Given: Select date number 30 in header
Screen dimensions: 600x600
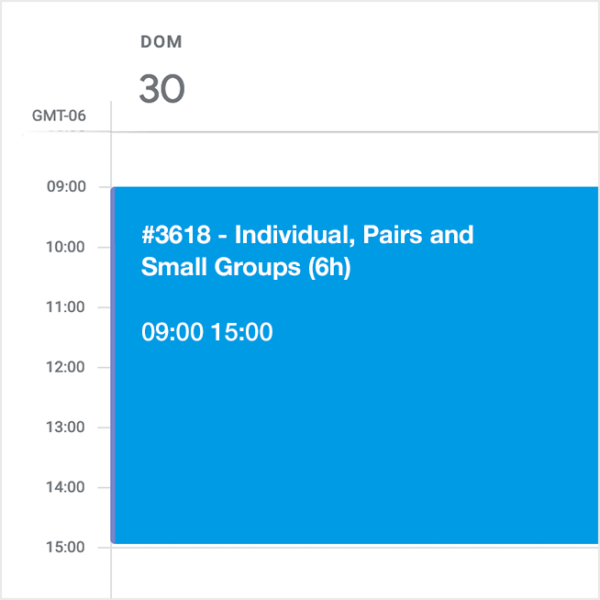Looking at the screenshot, I should (x=161, y=89).
